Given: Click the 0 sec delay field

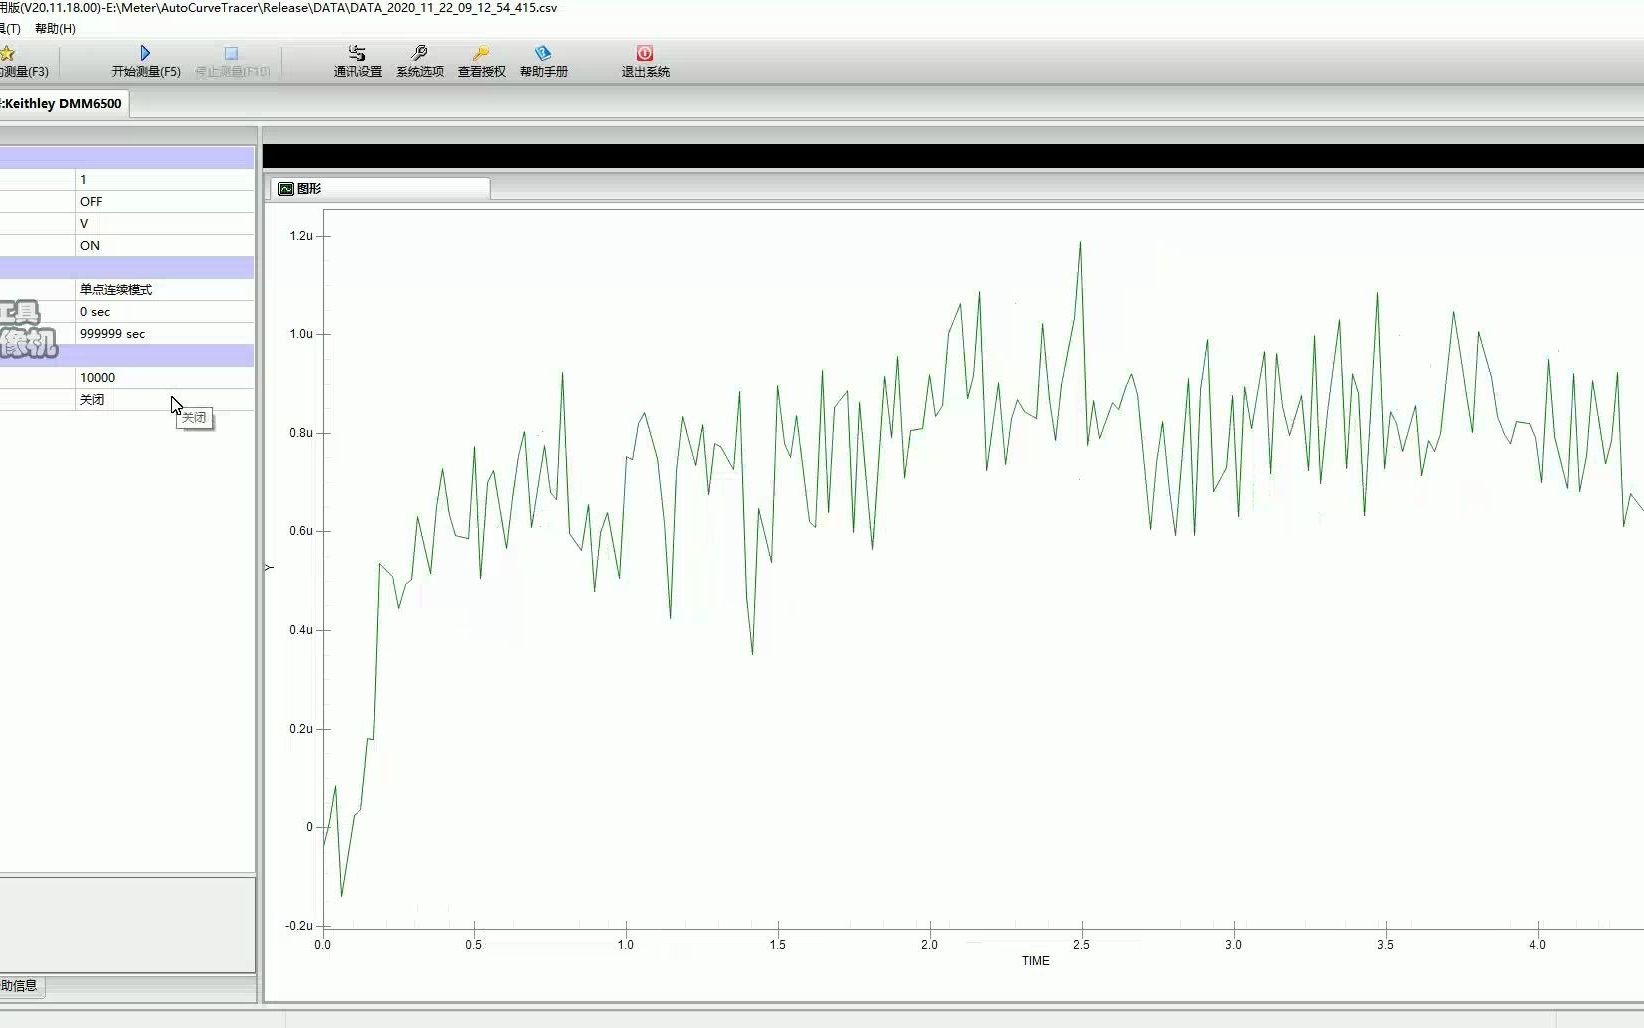Looking at the screenshot, I should [x=165, y=312].
